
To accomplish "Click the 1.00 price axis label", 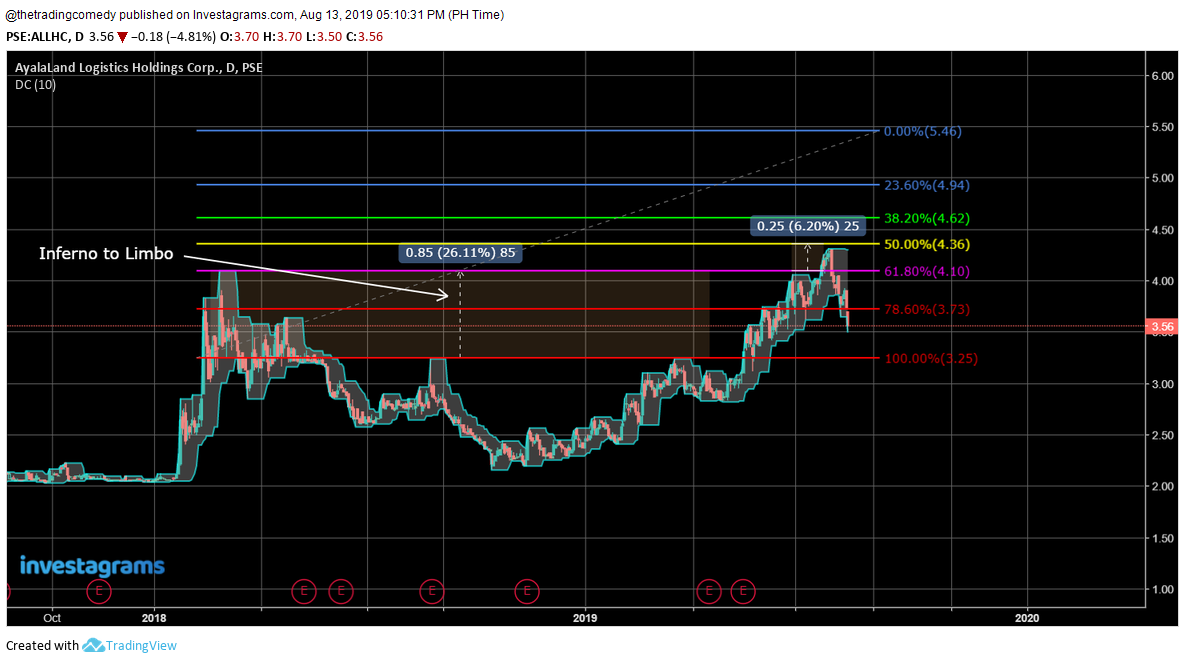I will pyautogui.click(x=1163, y=590).
